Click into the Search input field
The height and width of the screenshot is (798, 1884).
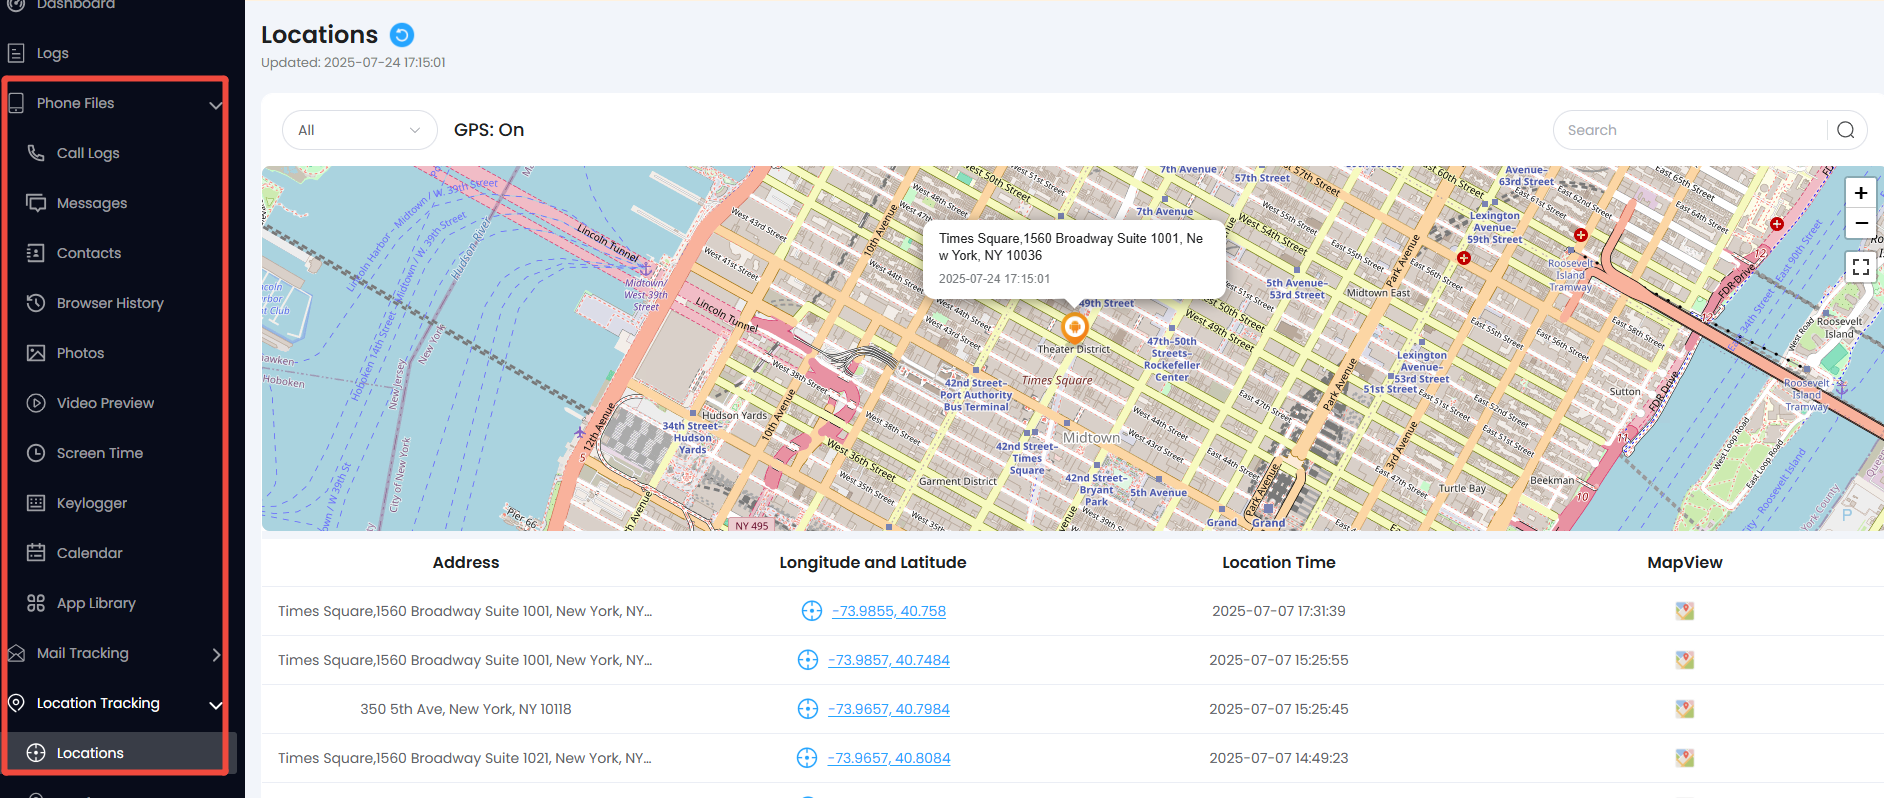(x=1690, y=130)
